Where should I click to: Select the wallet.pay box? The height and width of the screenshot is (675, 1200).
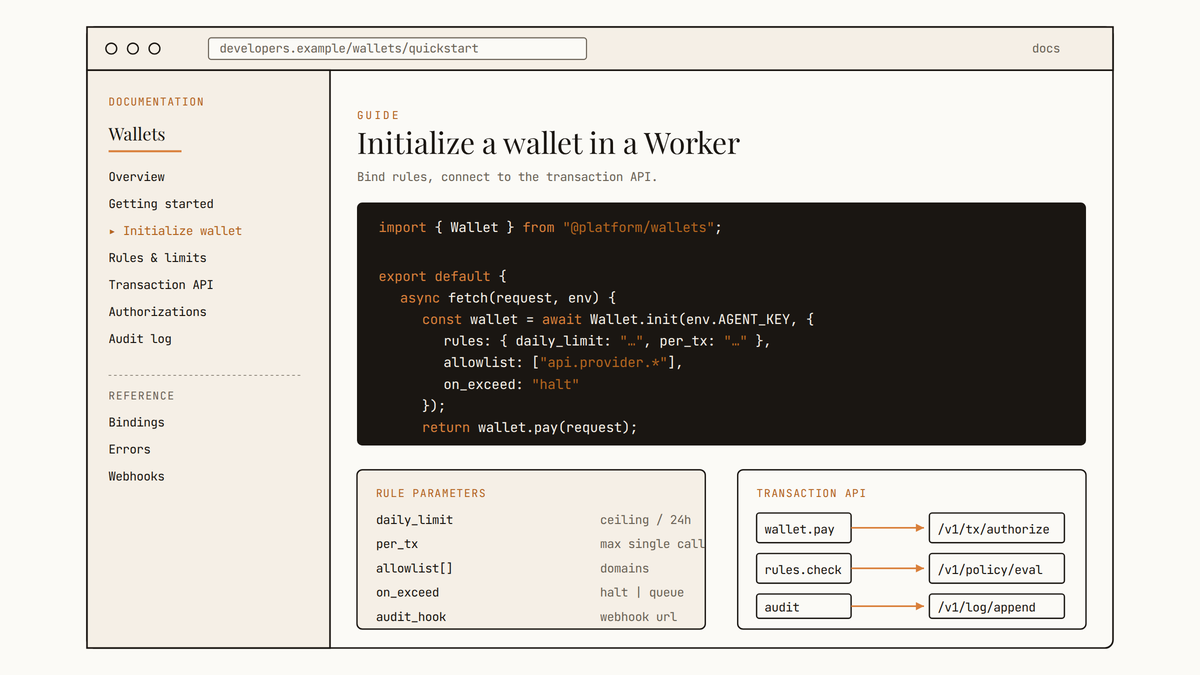click(x=803, y=529)
